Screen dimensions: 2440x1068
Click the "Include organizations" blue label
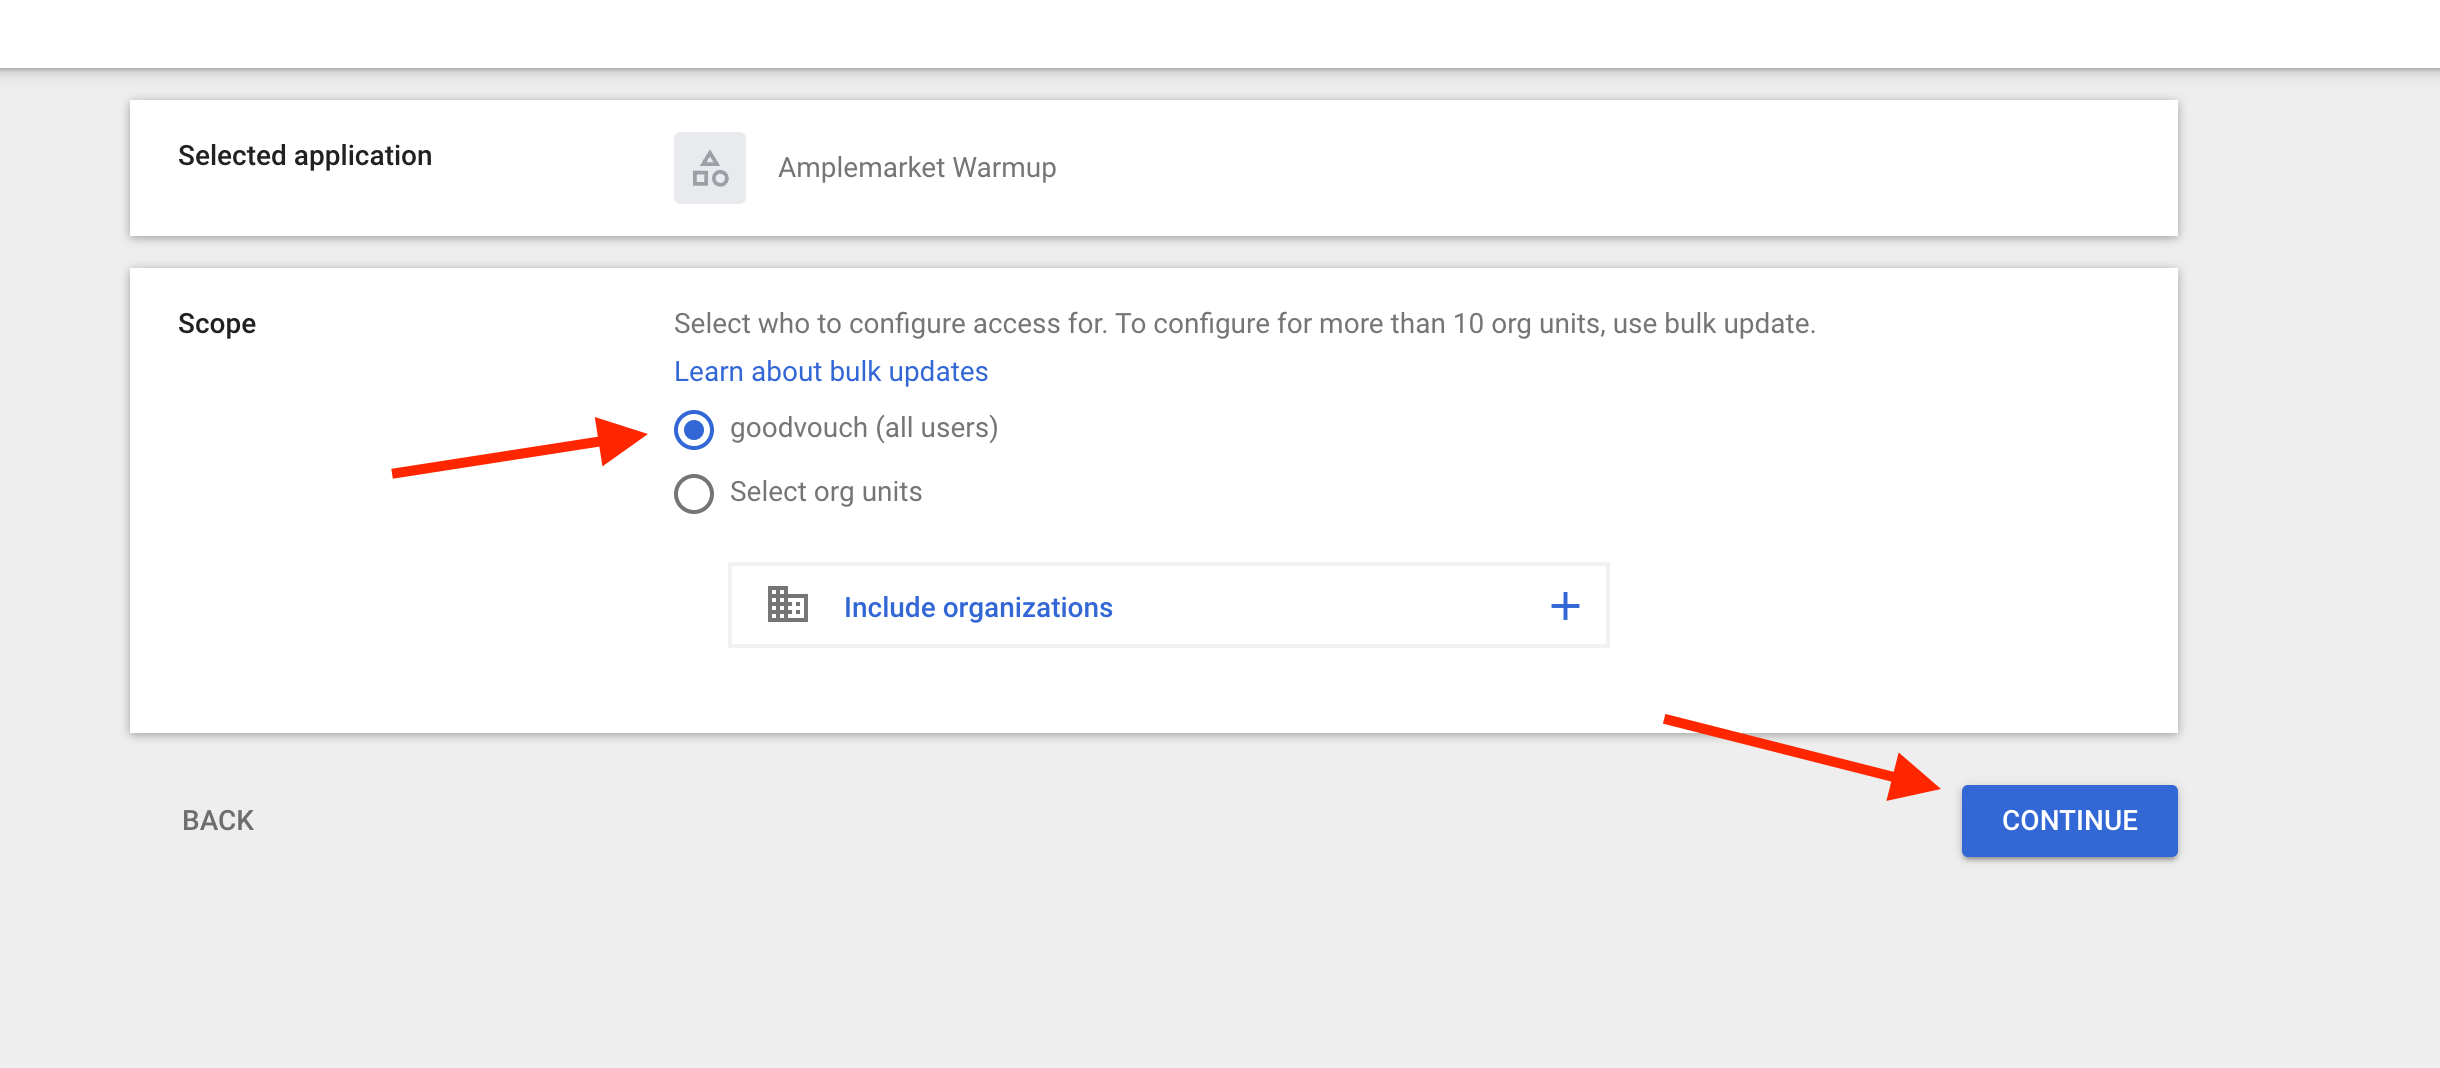coord(978,608)
